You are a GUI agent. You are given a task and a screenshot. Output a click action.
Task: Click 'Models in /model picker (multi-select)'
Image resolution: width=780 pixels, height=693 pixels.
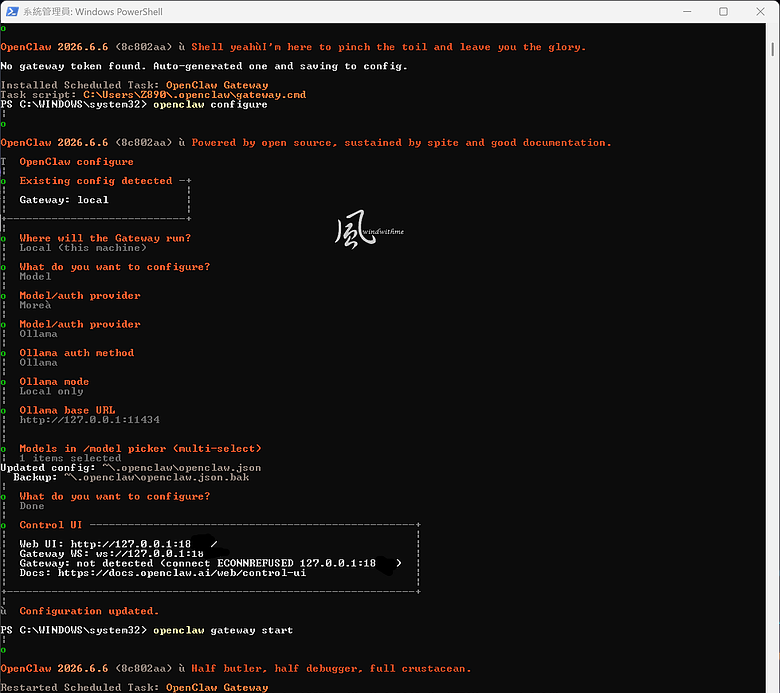[x=140, y=449]
